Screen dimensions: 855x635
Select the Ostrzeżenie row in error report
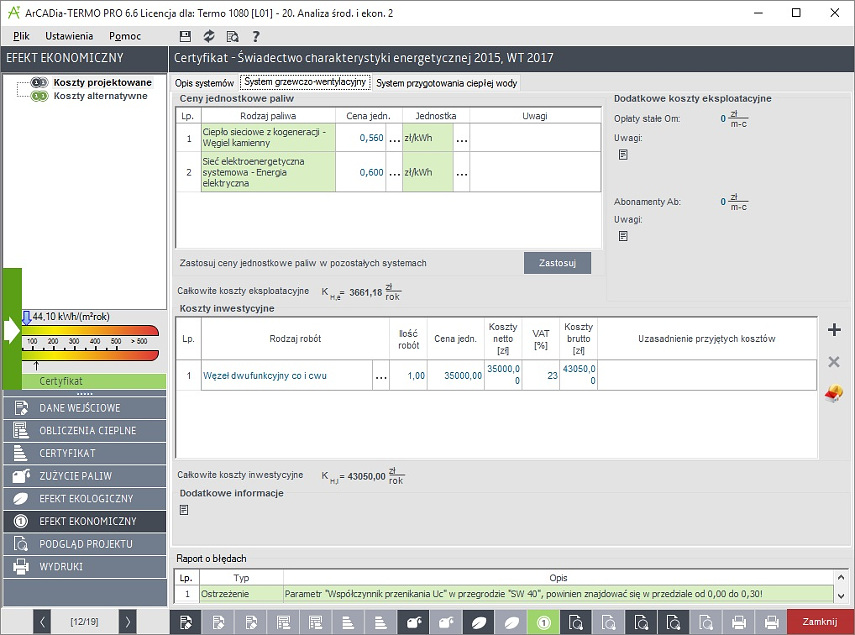(x=504, y=594)
